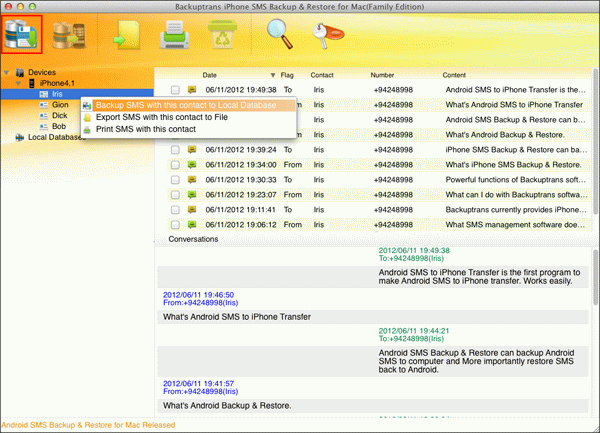
Task: Select Bob in the contacts tree
Action: click(x=59, y=126)
